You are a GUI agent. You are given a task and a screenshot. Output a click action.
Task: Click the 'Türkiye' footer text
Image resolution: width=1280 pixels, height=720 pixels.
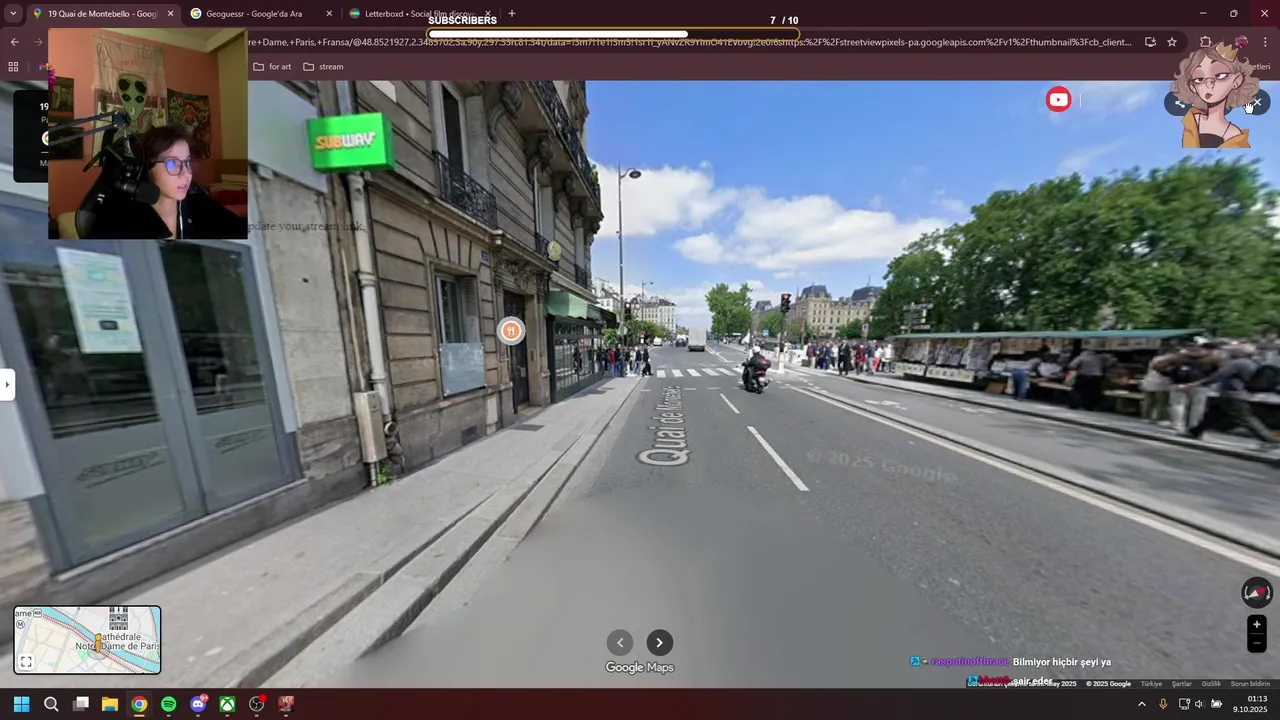(1152, 684)
